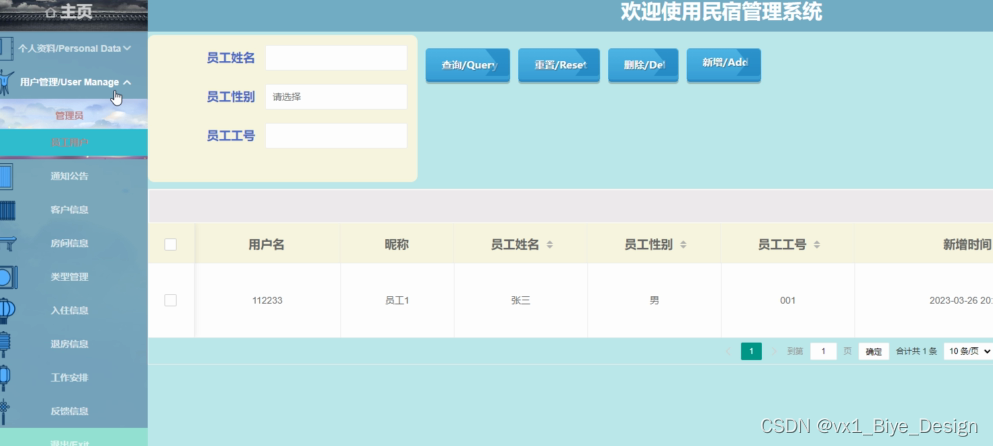
Task: Click name cell 张三
Action: tap(521, 300)
